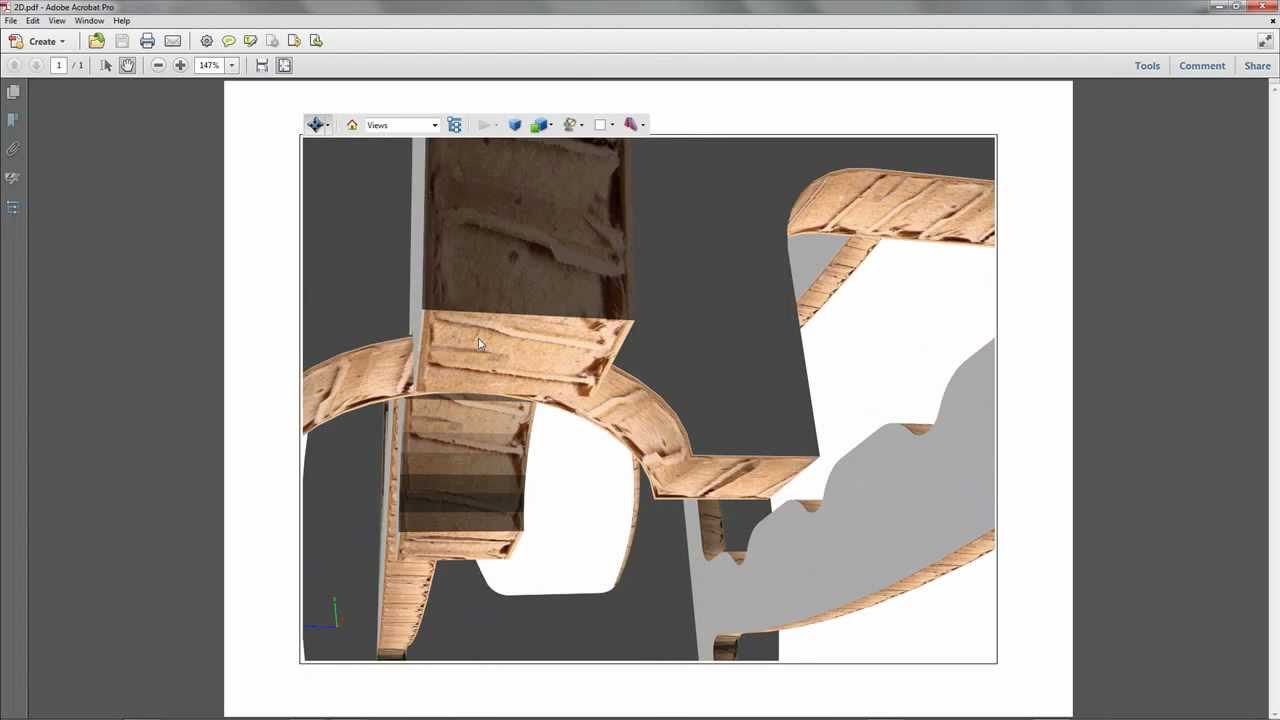The width and height of the screenshot is (1280, 720).
Task: Click the Open file folder icon
Action: coord(96,41)
